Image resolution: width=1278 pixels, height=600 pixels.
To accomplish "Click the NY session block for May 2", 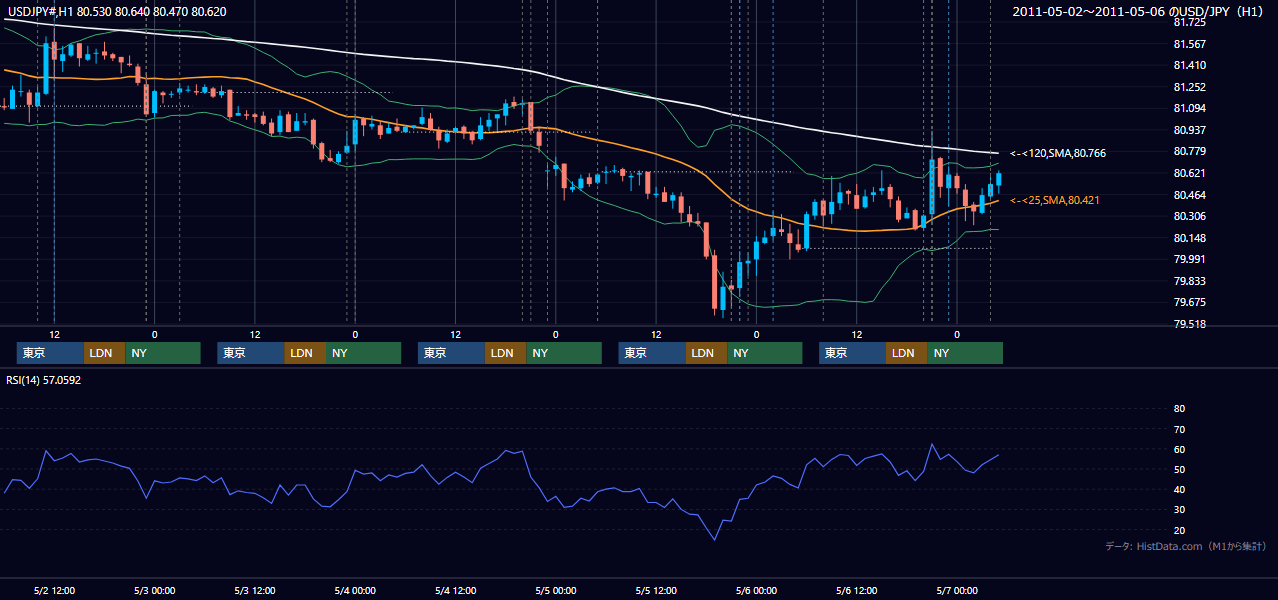I will [163, 353].
